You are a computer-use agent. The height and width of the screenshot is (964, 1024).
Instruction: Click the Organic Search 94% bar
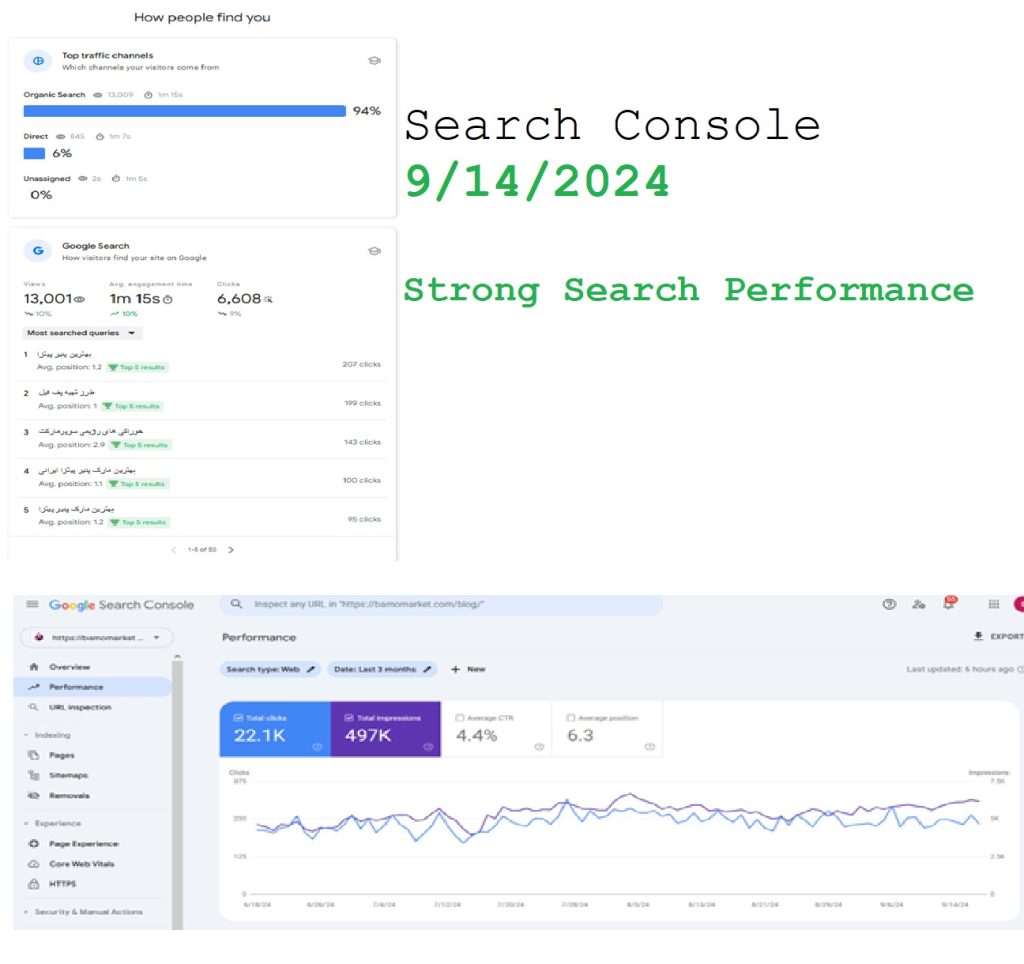[184, 111]
